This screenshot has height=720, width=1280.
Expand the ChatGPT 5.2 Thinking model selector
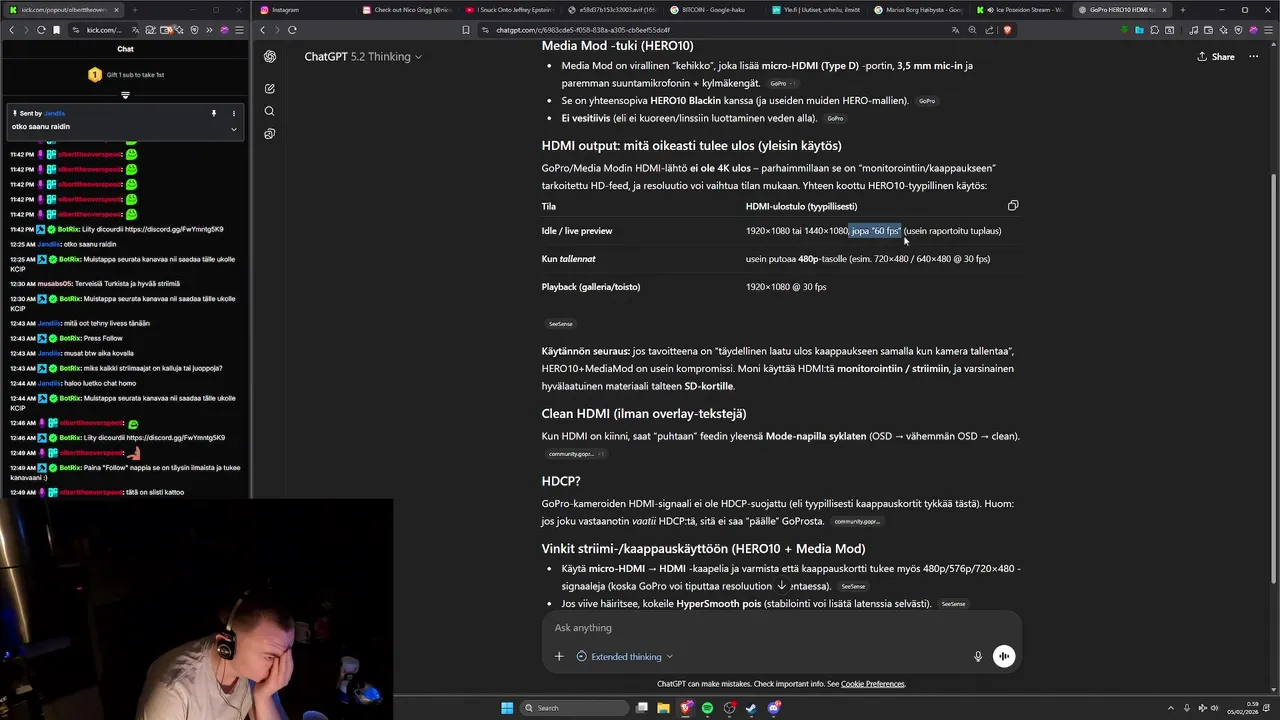363,57
